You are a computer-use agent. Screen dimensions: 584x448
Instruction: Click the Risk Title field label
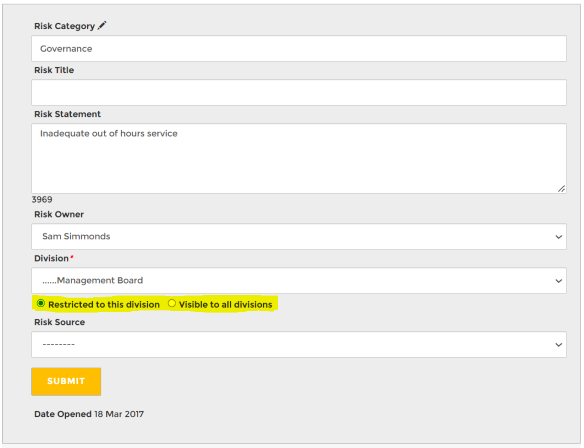pos(54,70)
